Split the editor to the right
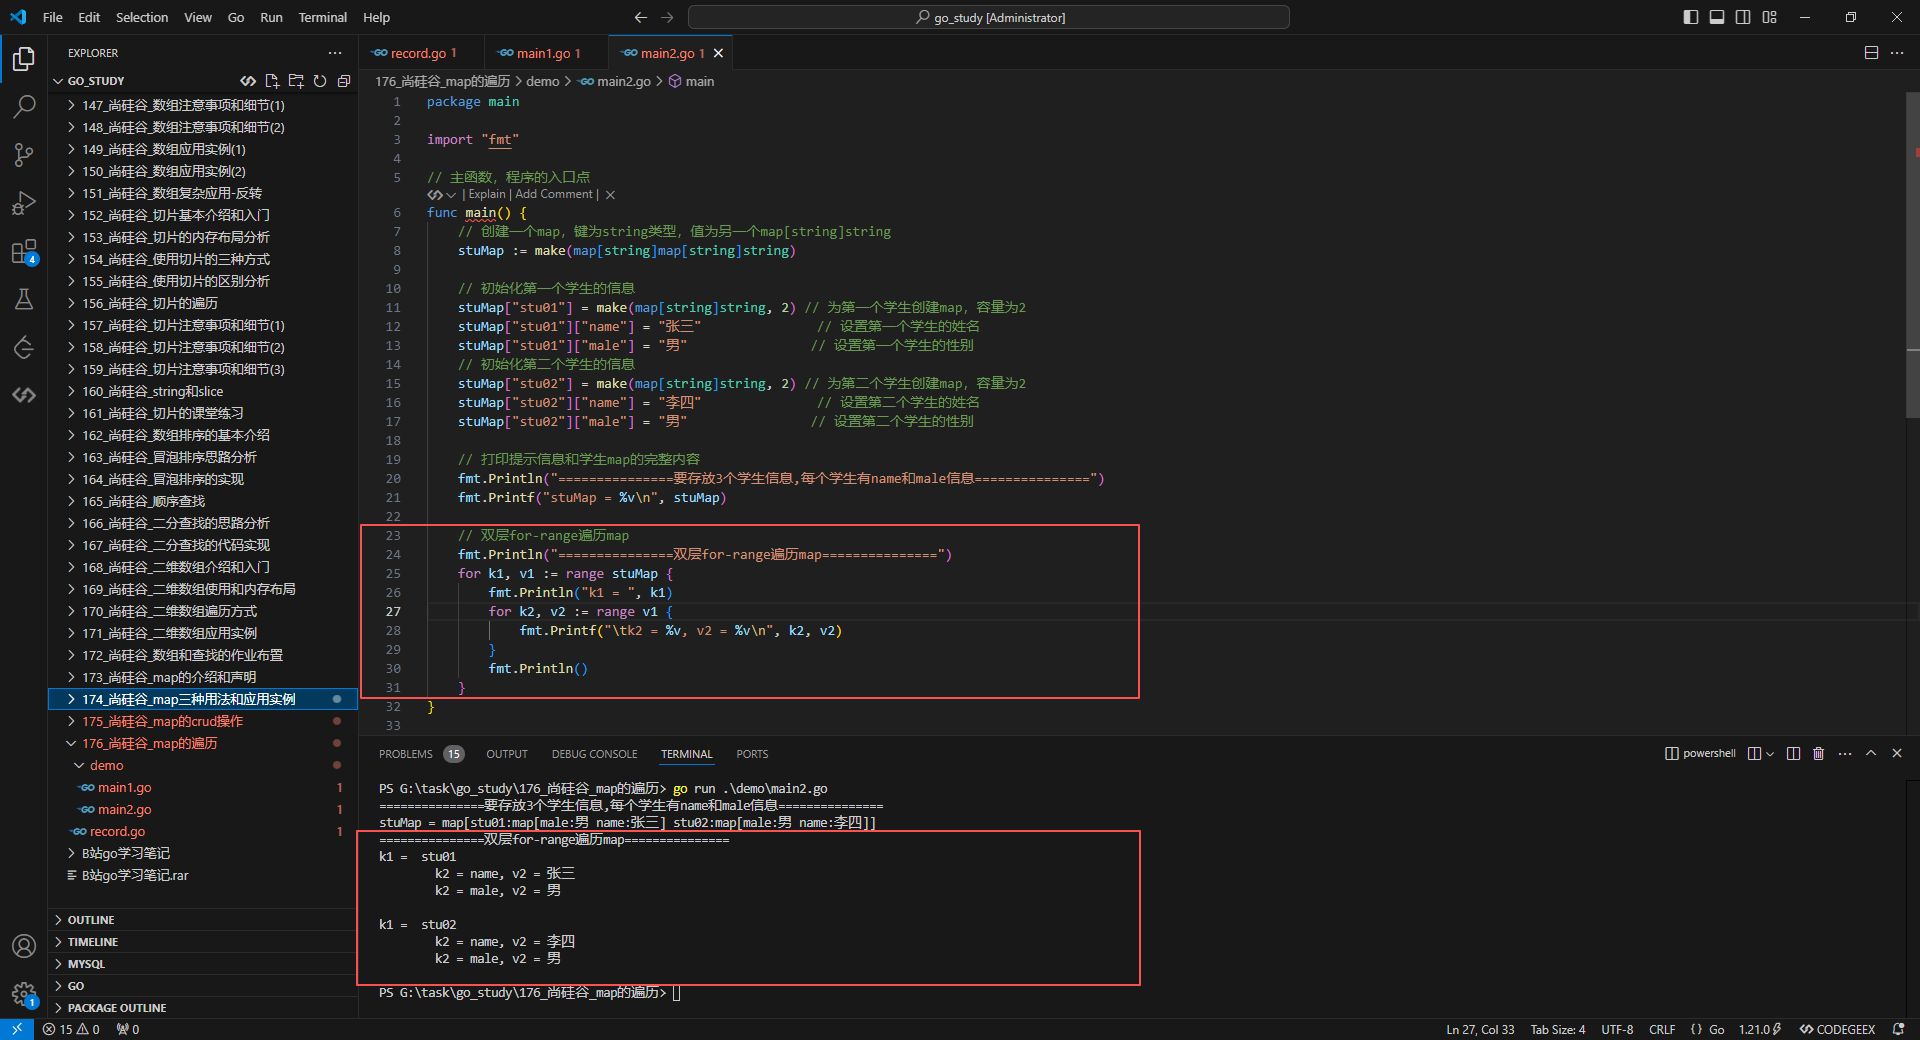This screenshot has height=1040, width=1920. [x=1871, y=53]
